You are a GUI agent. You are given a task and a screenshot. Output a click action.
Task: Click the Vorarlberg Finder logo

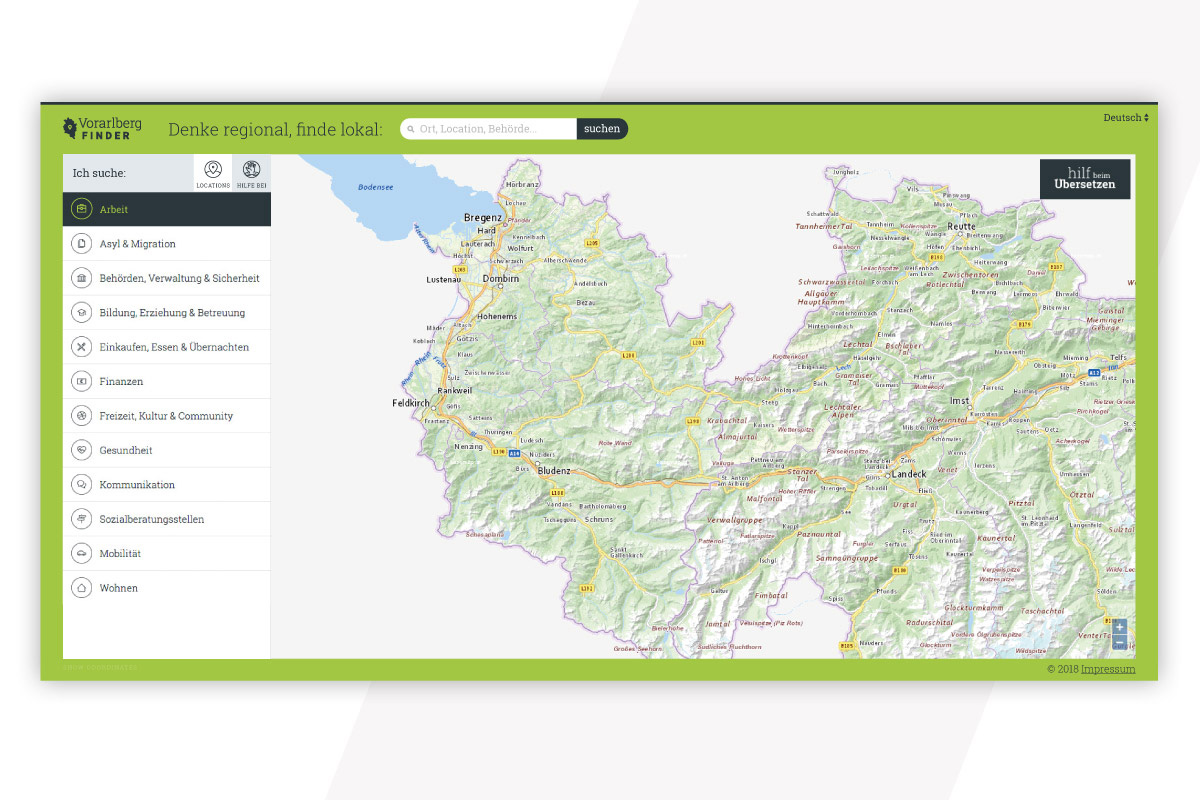pos(101,128)
